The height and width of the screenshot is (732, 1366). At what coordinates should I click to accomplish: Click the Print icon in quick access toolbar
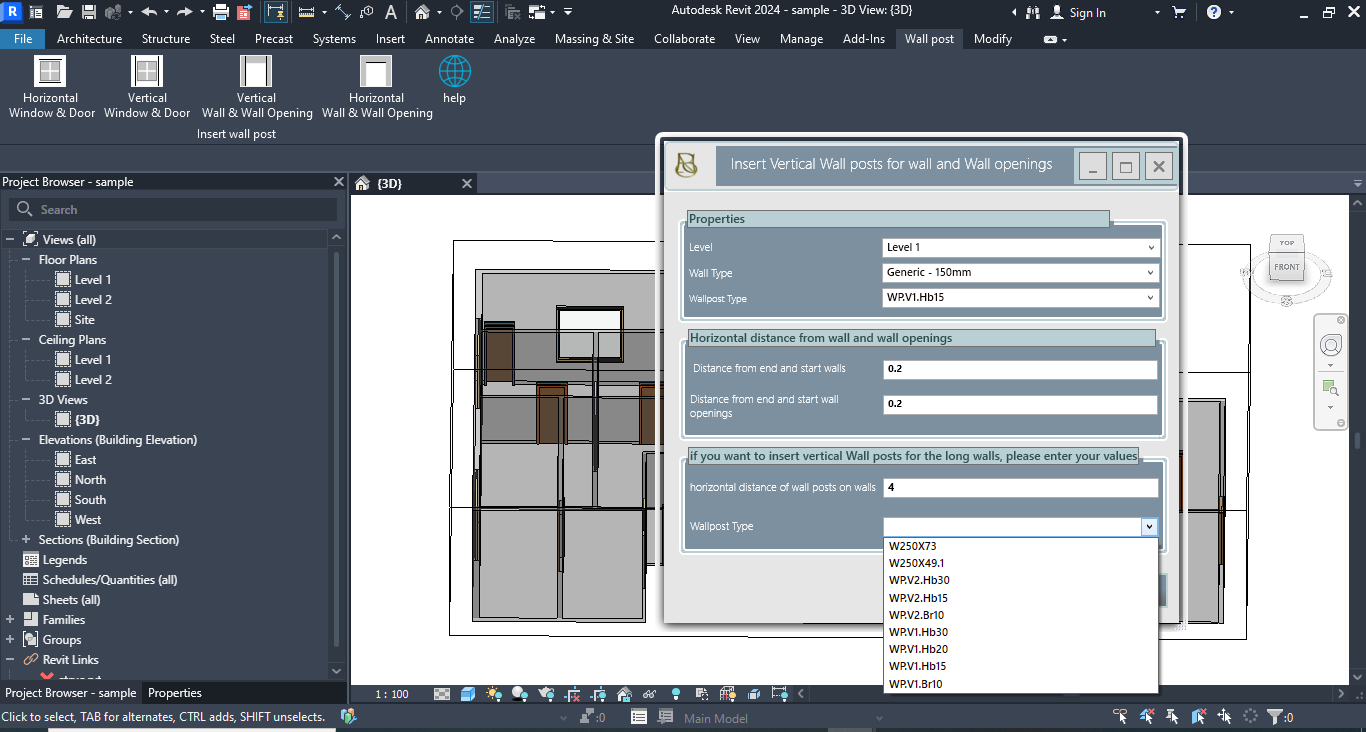point(220,13)
